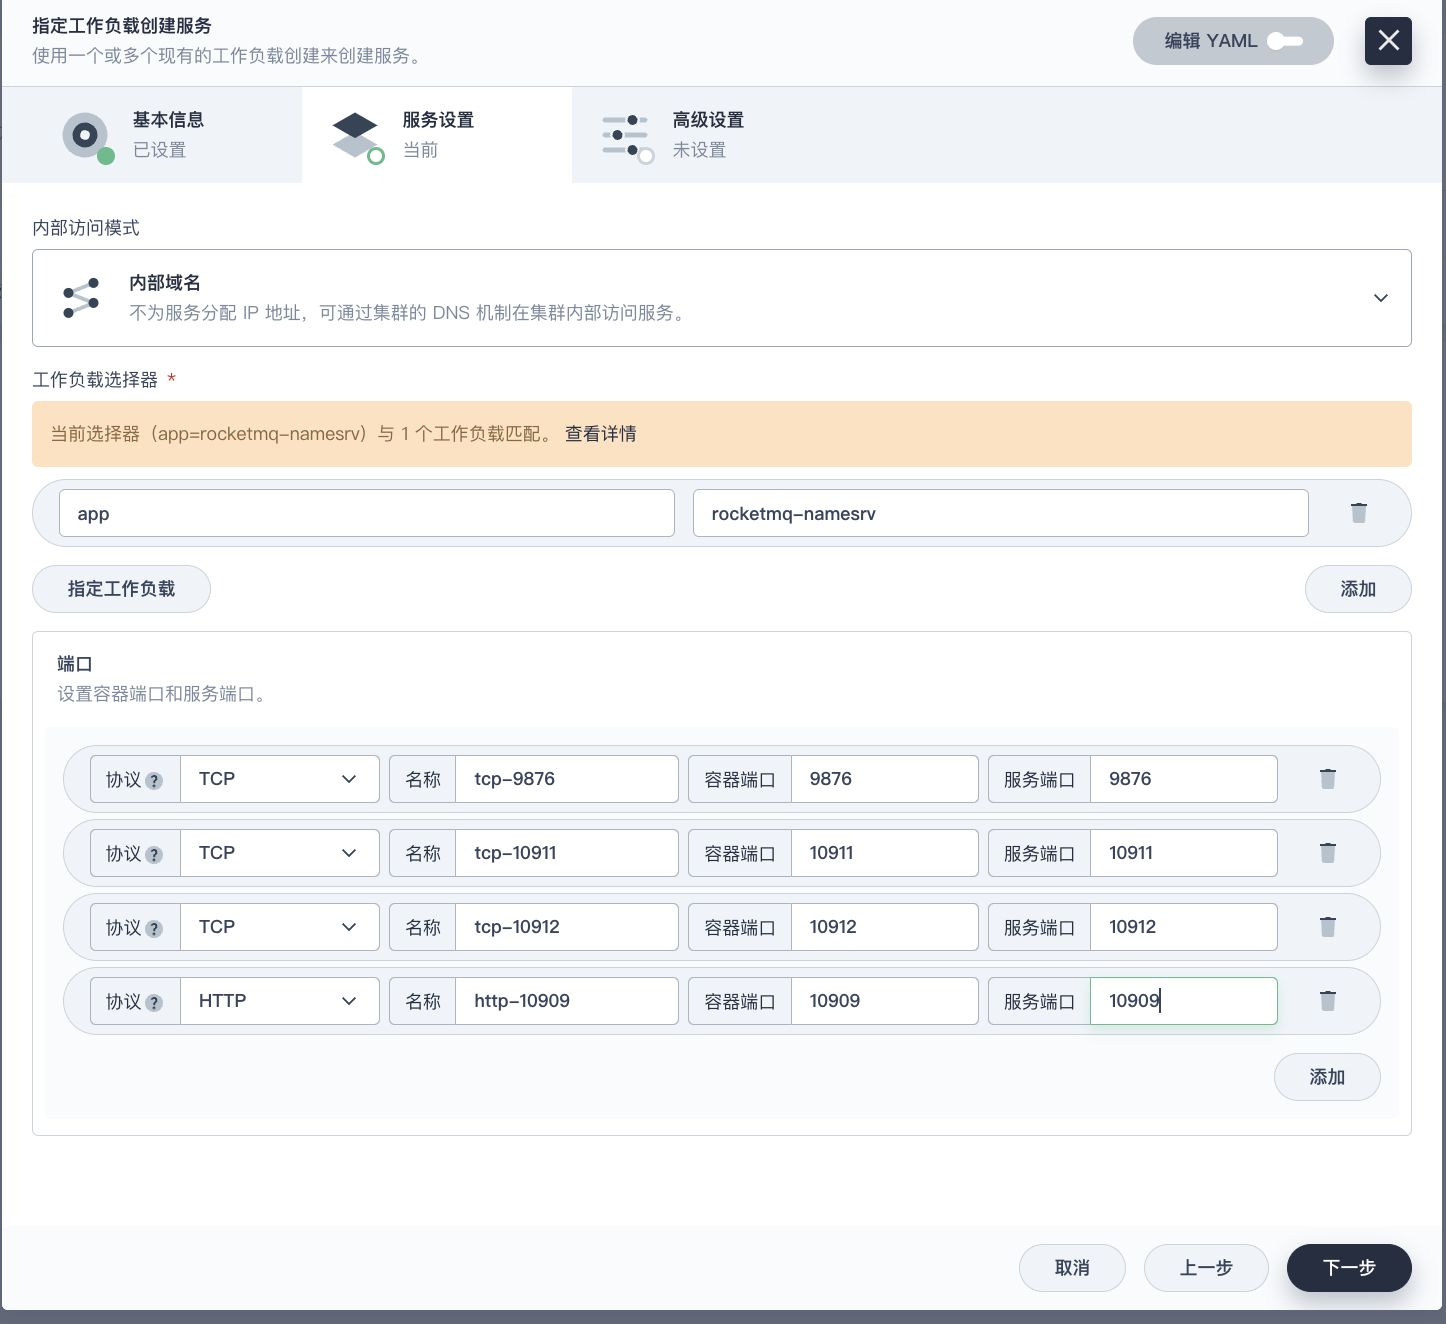
Task: Open protocol dropdown for tcp-10911 row
Action: 280,853
